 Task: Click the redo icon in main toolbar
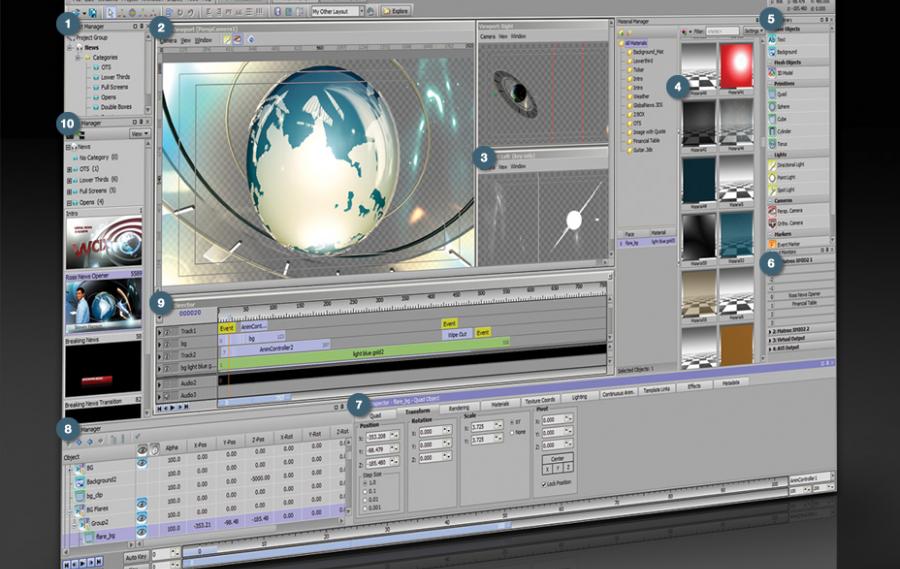click(x=190, y=11)
